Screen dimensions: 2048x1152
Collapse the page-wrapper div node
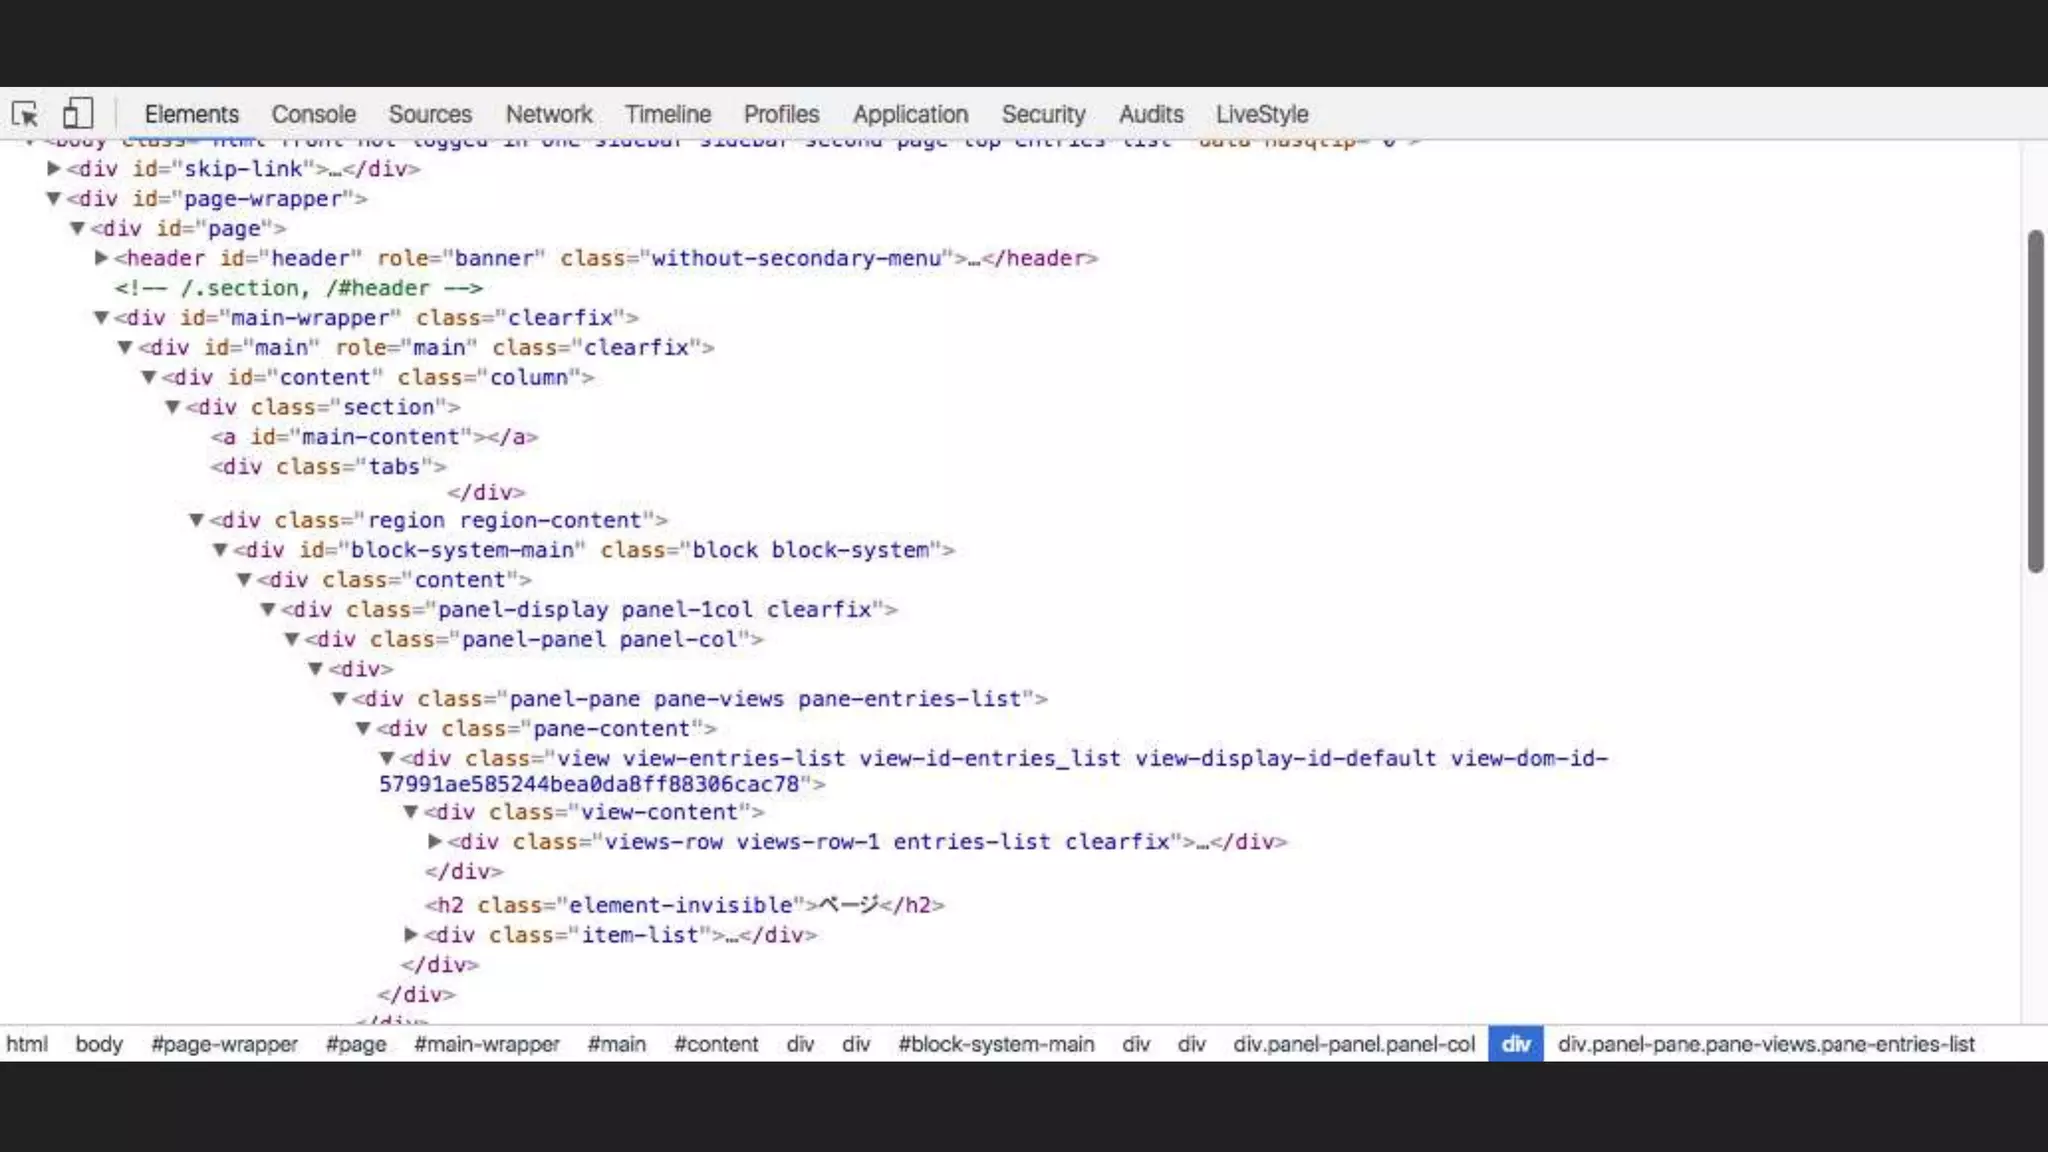click(x=54, y=199)
